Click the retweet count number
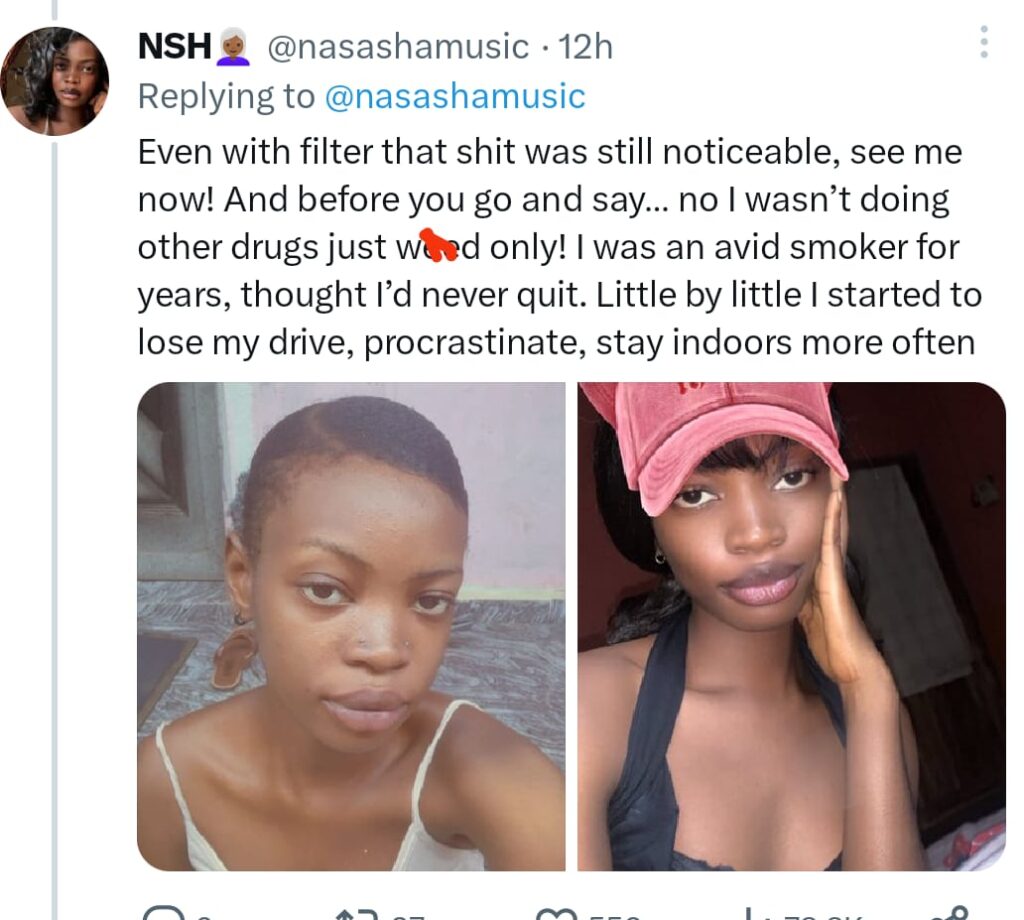The image size is (1024, 920). click(x=406, y=915)
